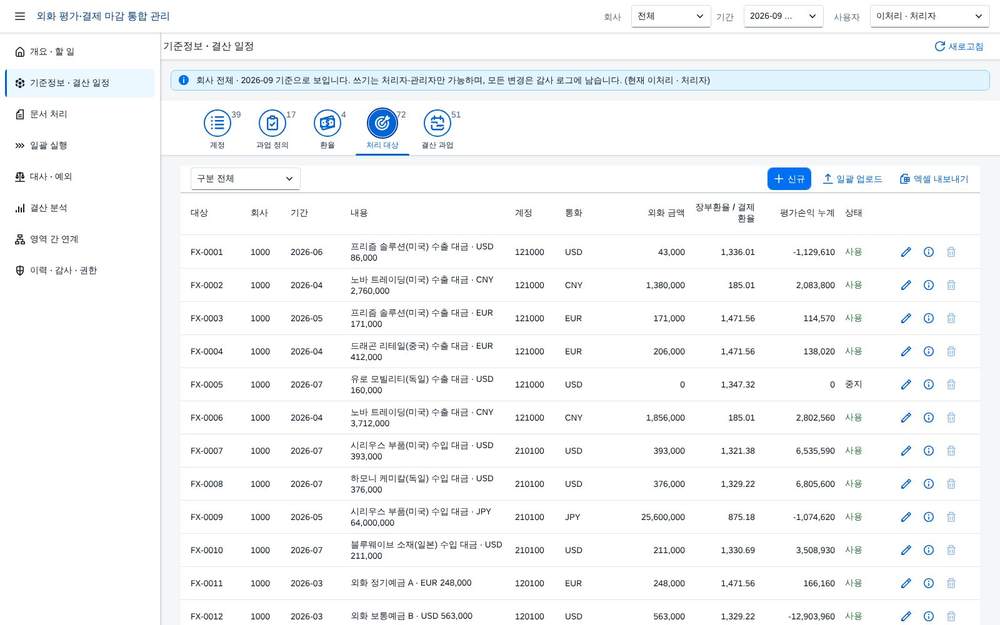Open the 구분 전체 filter dropdown
This screenshot has height=625, width=1000.
click(x=246, y=179)
